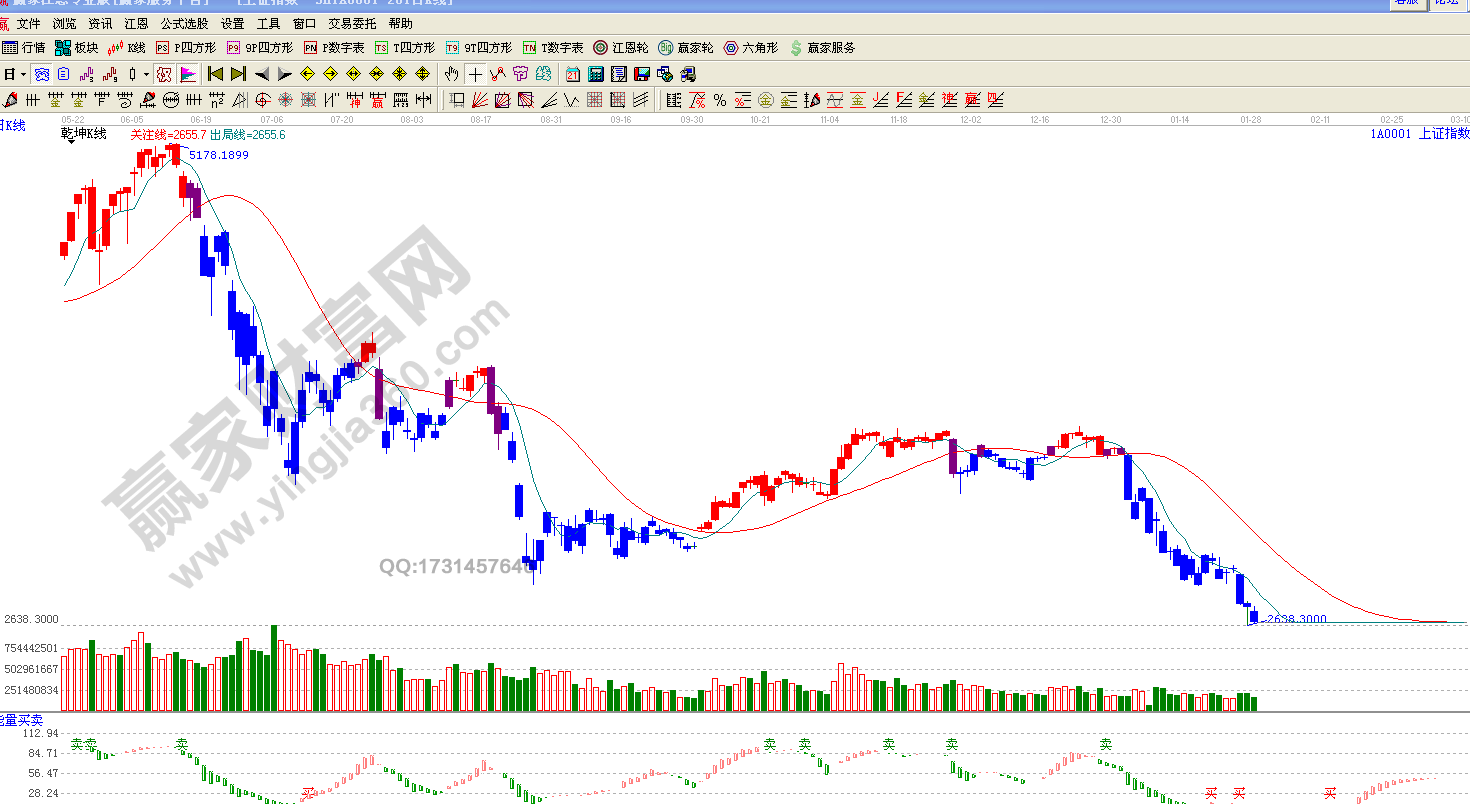The height and width of the screenshot is (804, 1470).
Task: Jump to first bar with skip-back arrow
Action: click(x=215, y=74)
